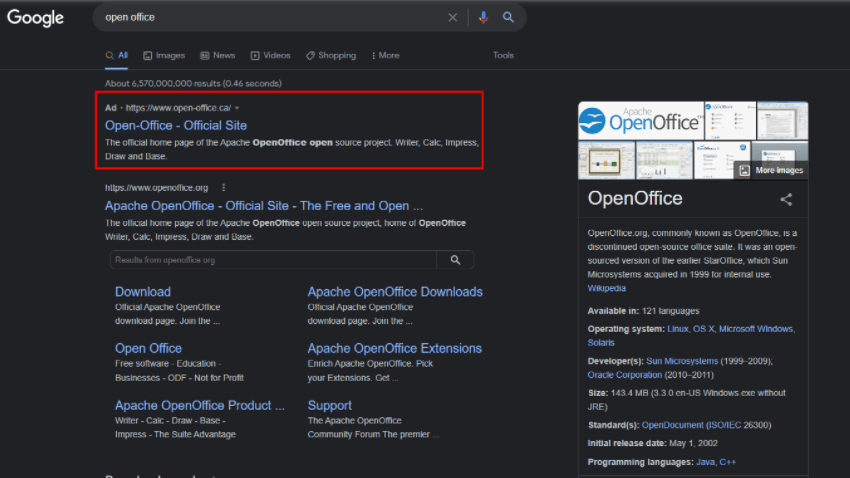850x478 pixels.
Task: Open the Apache OpenOffice Extensions sitelink
Action: [x=395, y=348]
